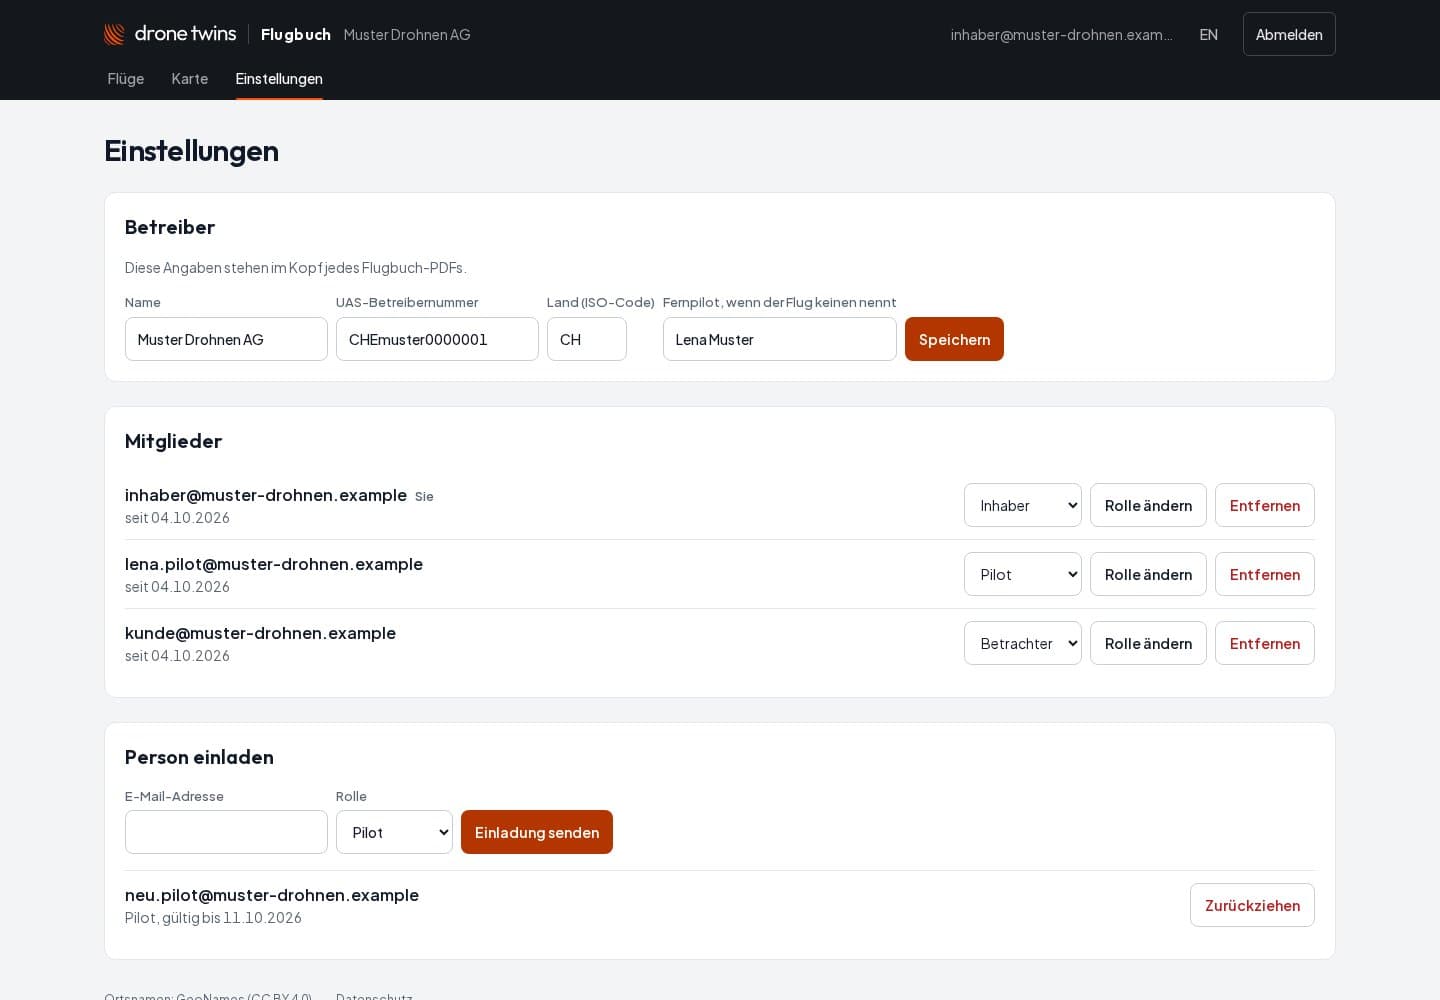
Task: Open the invite Rolle dropdown
Action: point(394,832)
